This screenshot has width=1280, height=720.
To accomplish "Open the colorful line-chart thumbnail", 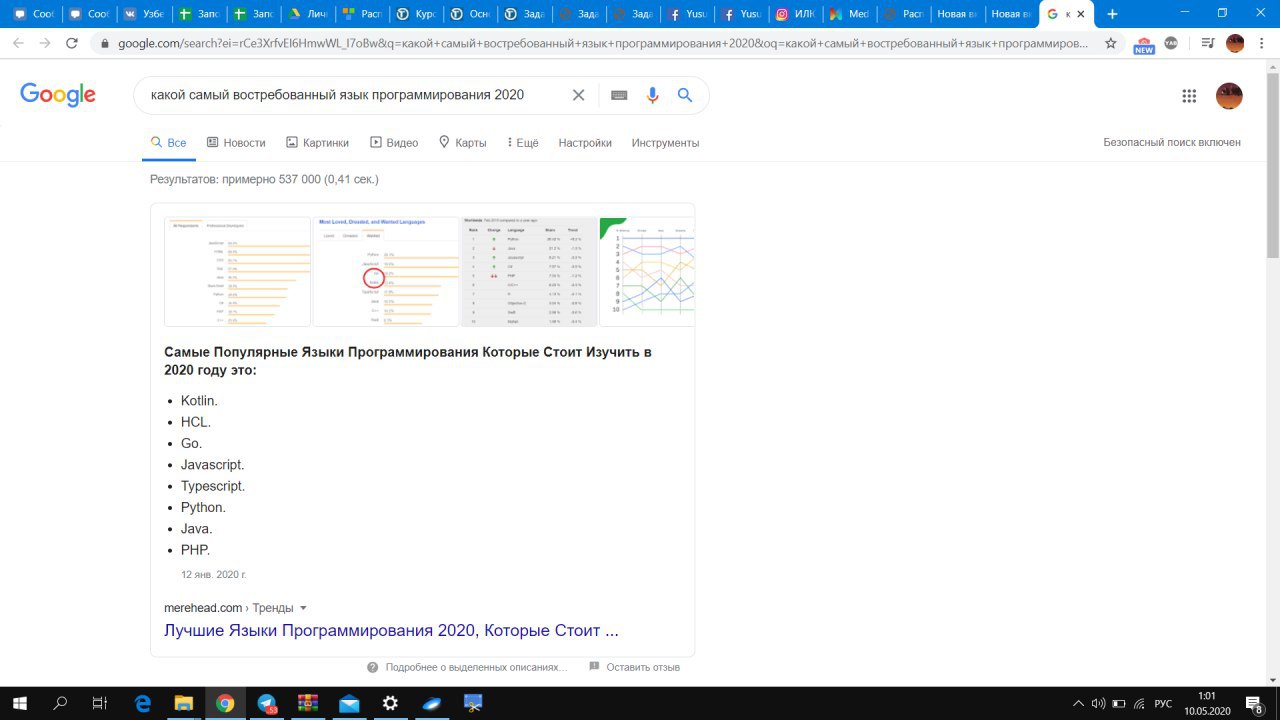I will [646, 271].
